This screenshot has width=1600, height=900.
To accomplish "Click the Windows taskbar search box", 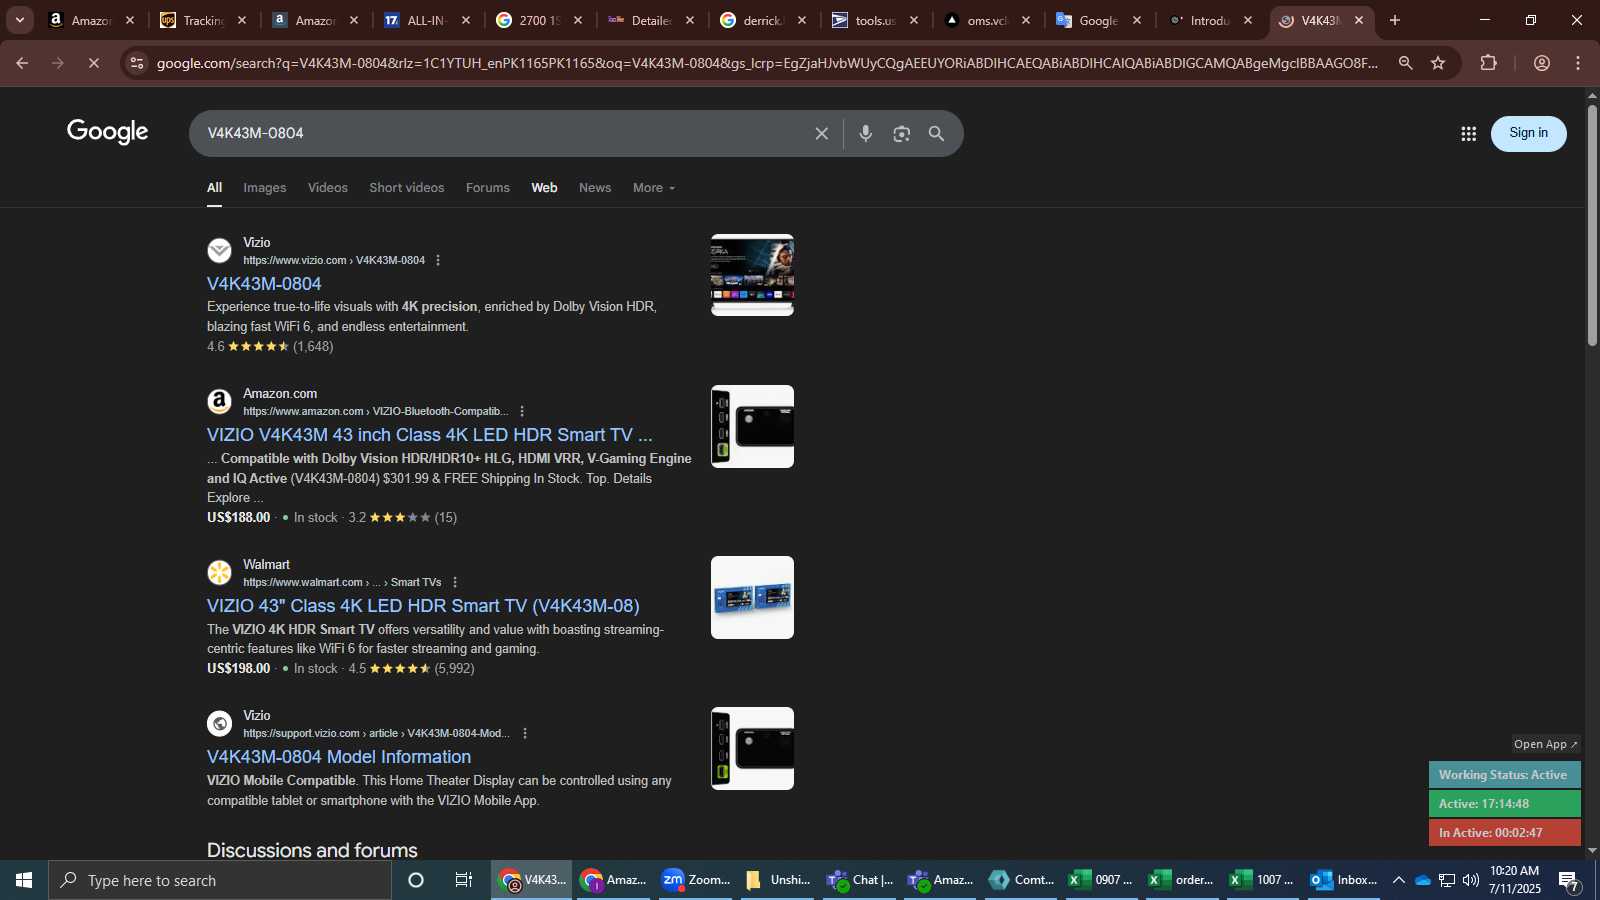I will pos(220,880).
